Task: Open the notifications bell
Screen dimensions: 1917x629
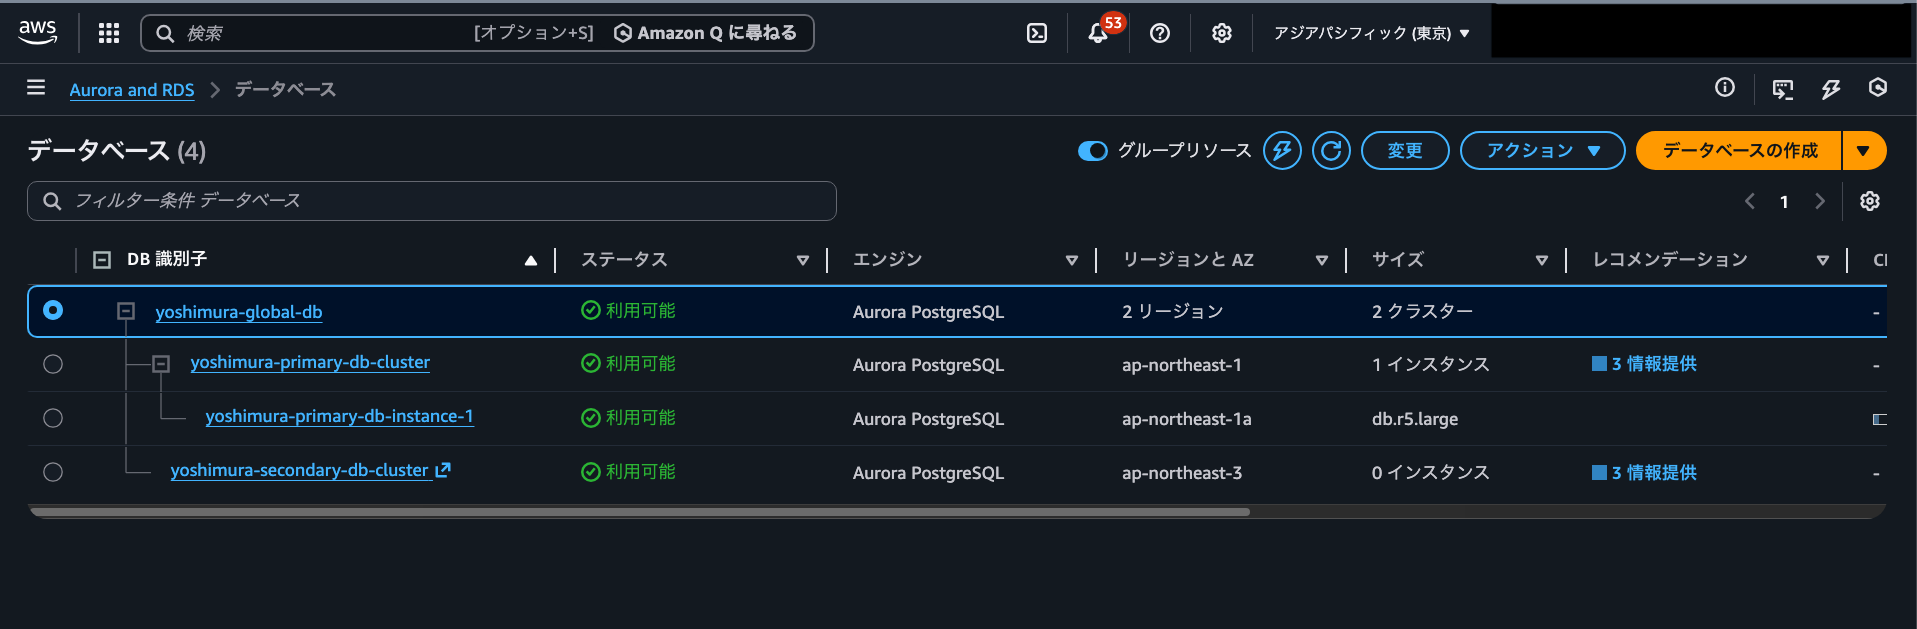Action: pyautogui.click(x=1098, y=33)
